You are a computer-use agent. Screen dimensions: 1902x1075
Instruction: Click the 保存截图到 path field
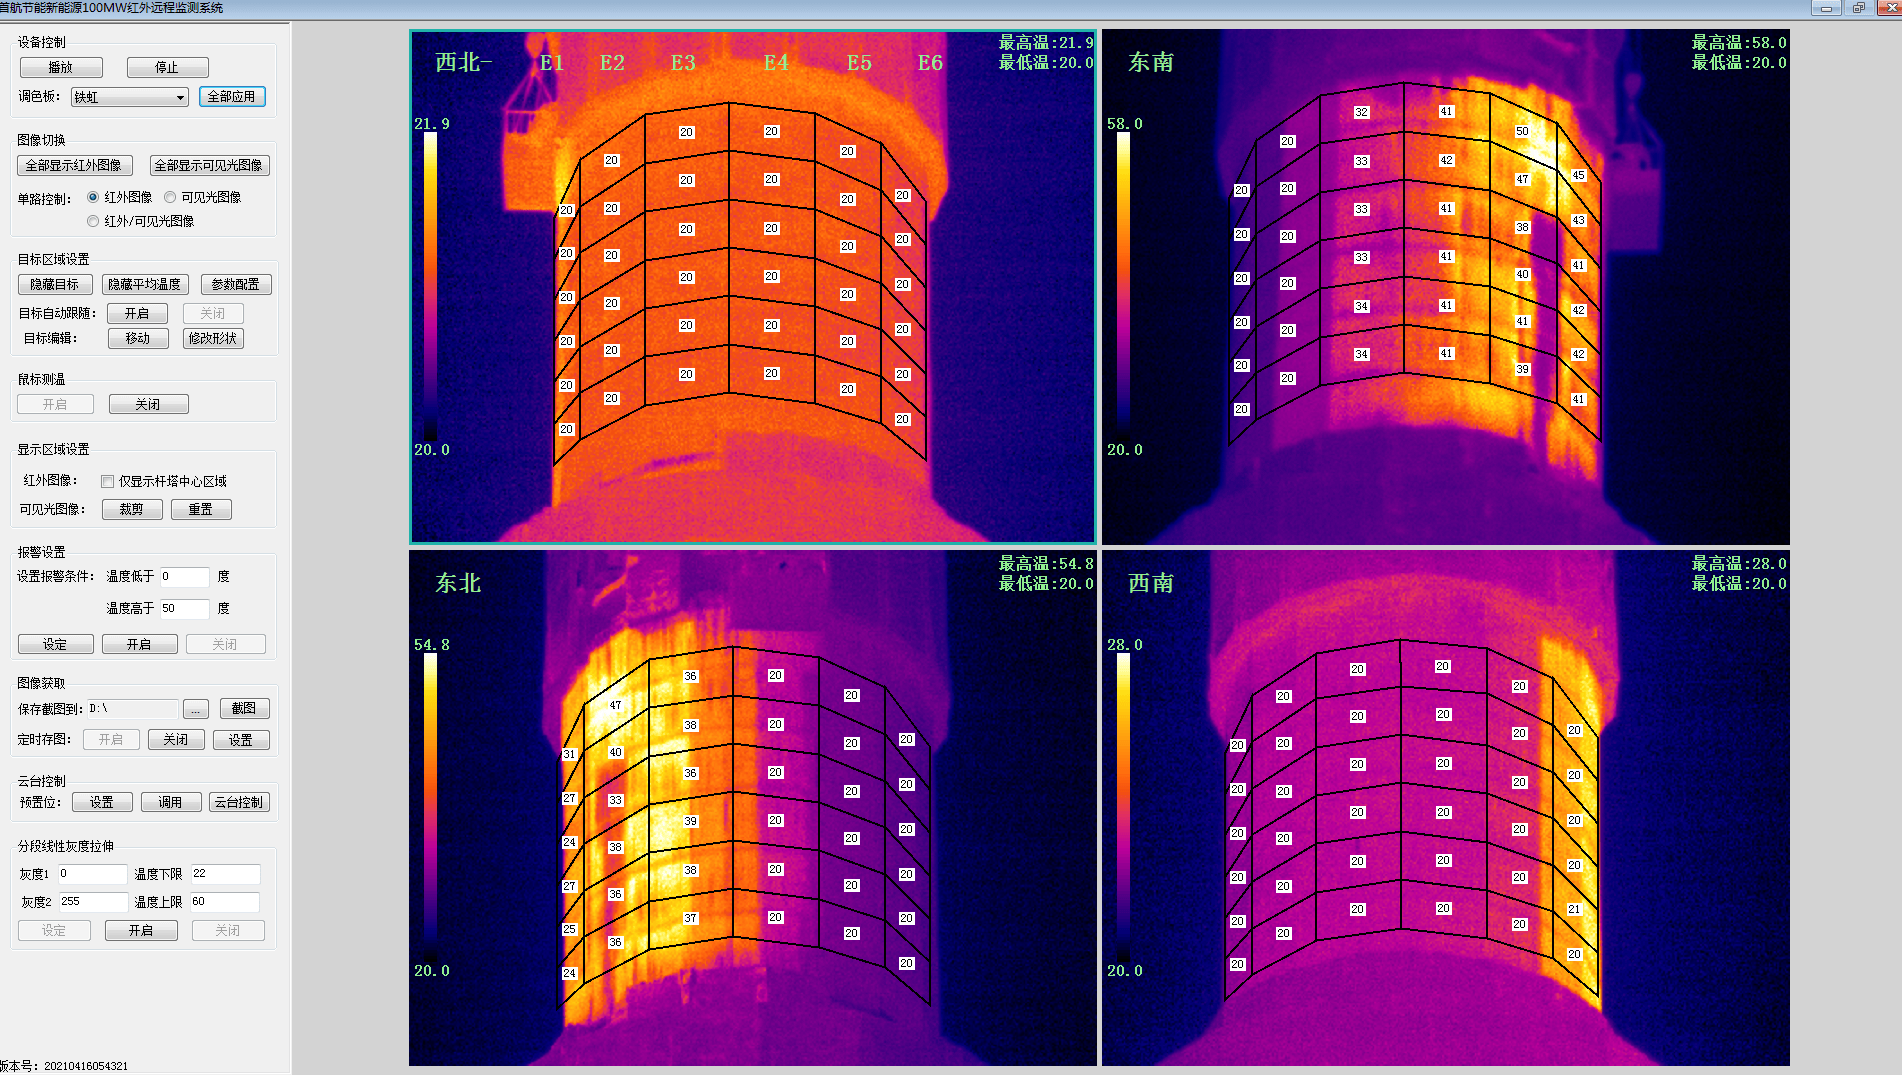(x=133, y=708)
